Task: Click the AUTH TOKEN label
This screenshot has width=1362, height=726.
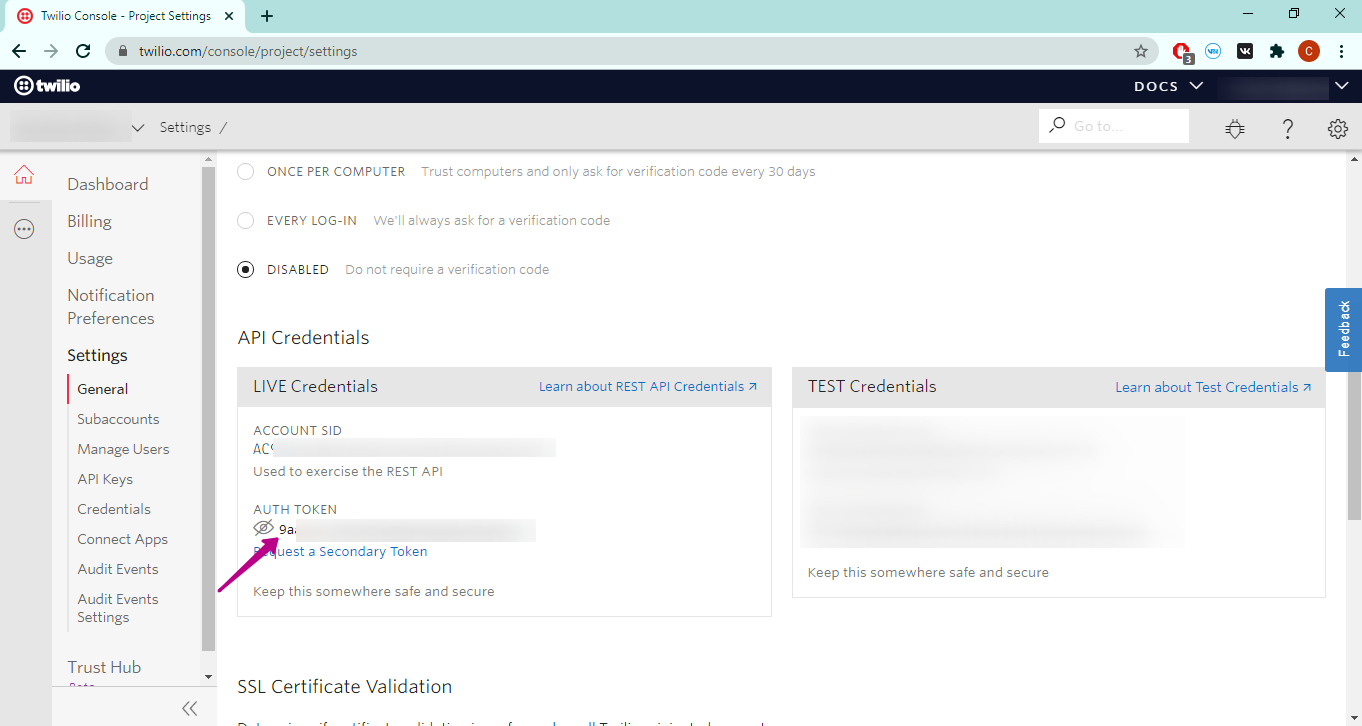Action: click(295, 509)
